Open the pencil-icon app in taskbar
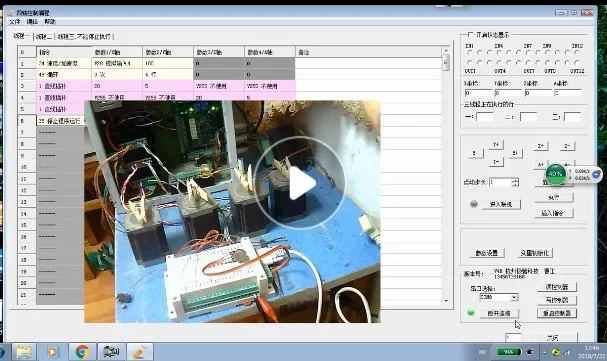 140,352
